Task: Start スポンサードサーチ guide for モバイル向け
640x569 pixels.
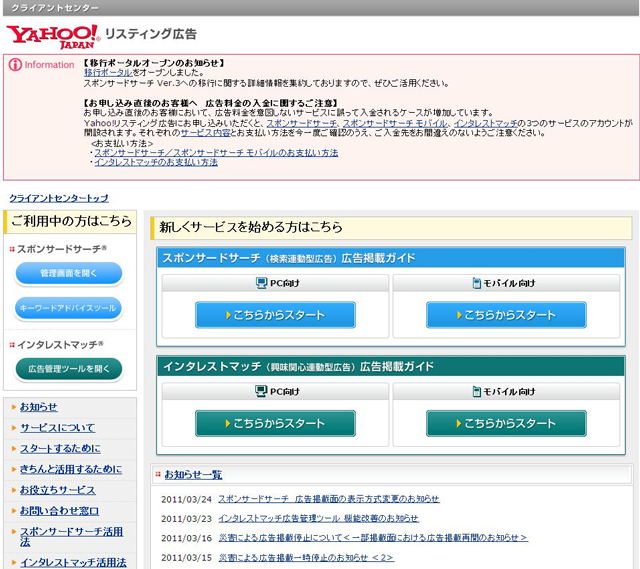Action: pos(506,315)
